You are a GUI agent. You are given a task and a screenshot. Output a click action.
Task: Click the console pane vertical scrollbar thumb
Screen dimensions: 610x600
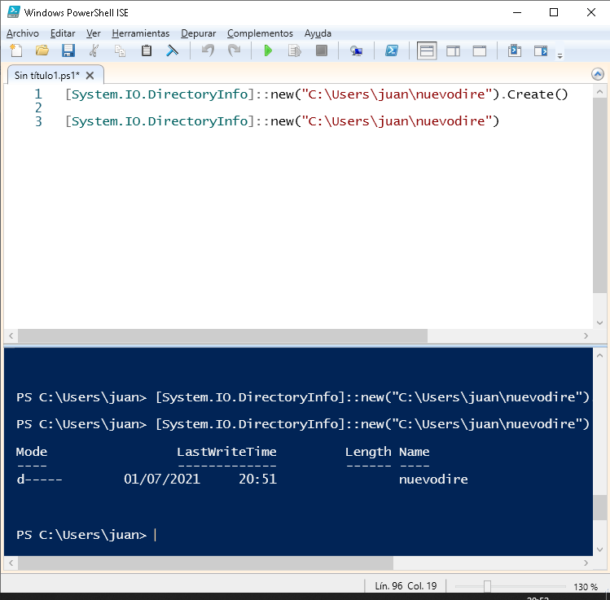[599, 507]
